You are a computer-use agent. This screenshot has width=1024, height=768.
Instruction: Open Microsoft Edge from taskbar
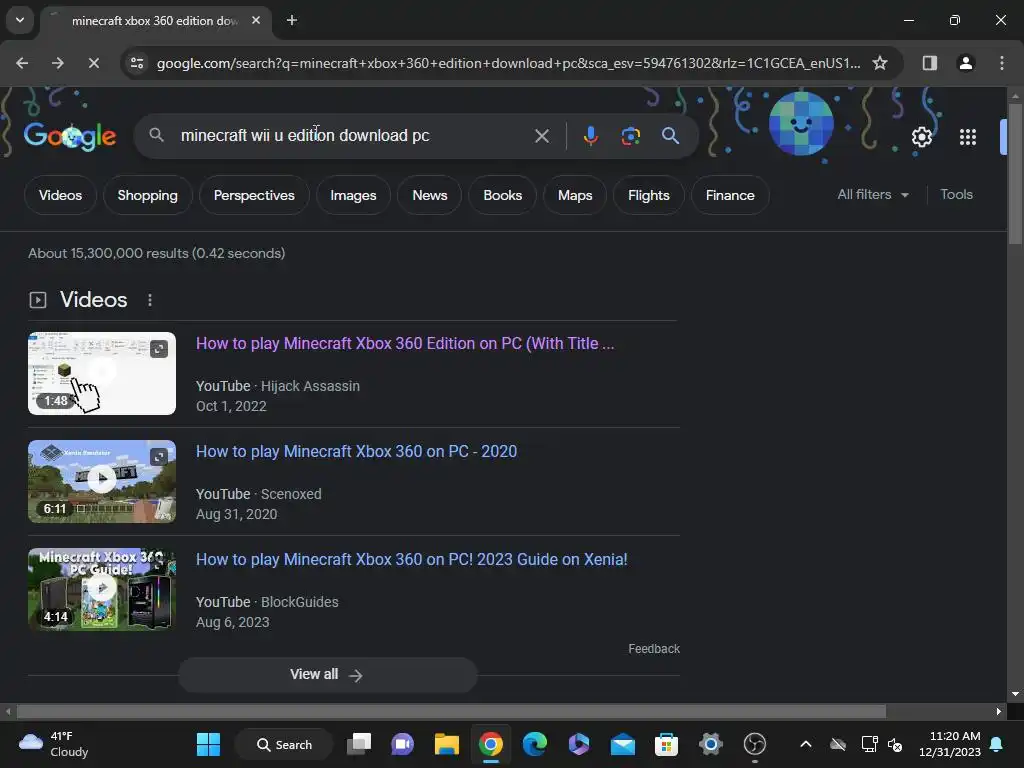click(x=534, y=744)
